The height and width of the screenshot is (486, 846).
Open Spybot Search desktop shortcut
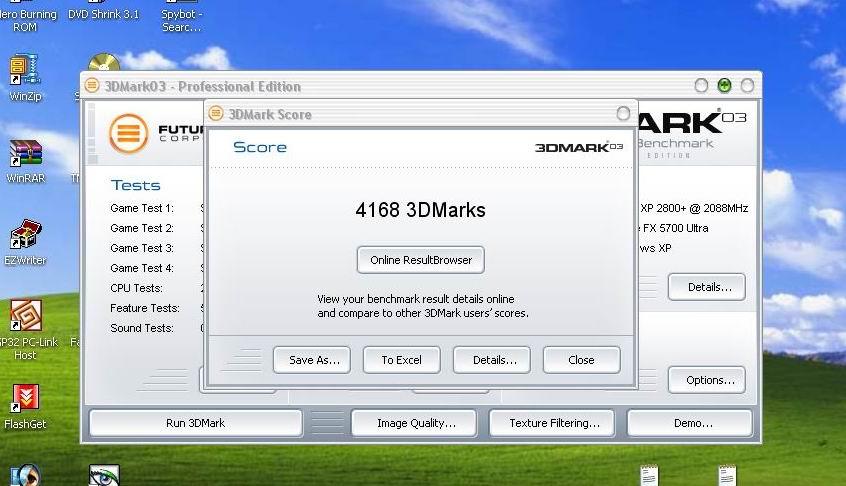182,16
